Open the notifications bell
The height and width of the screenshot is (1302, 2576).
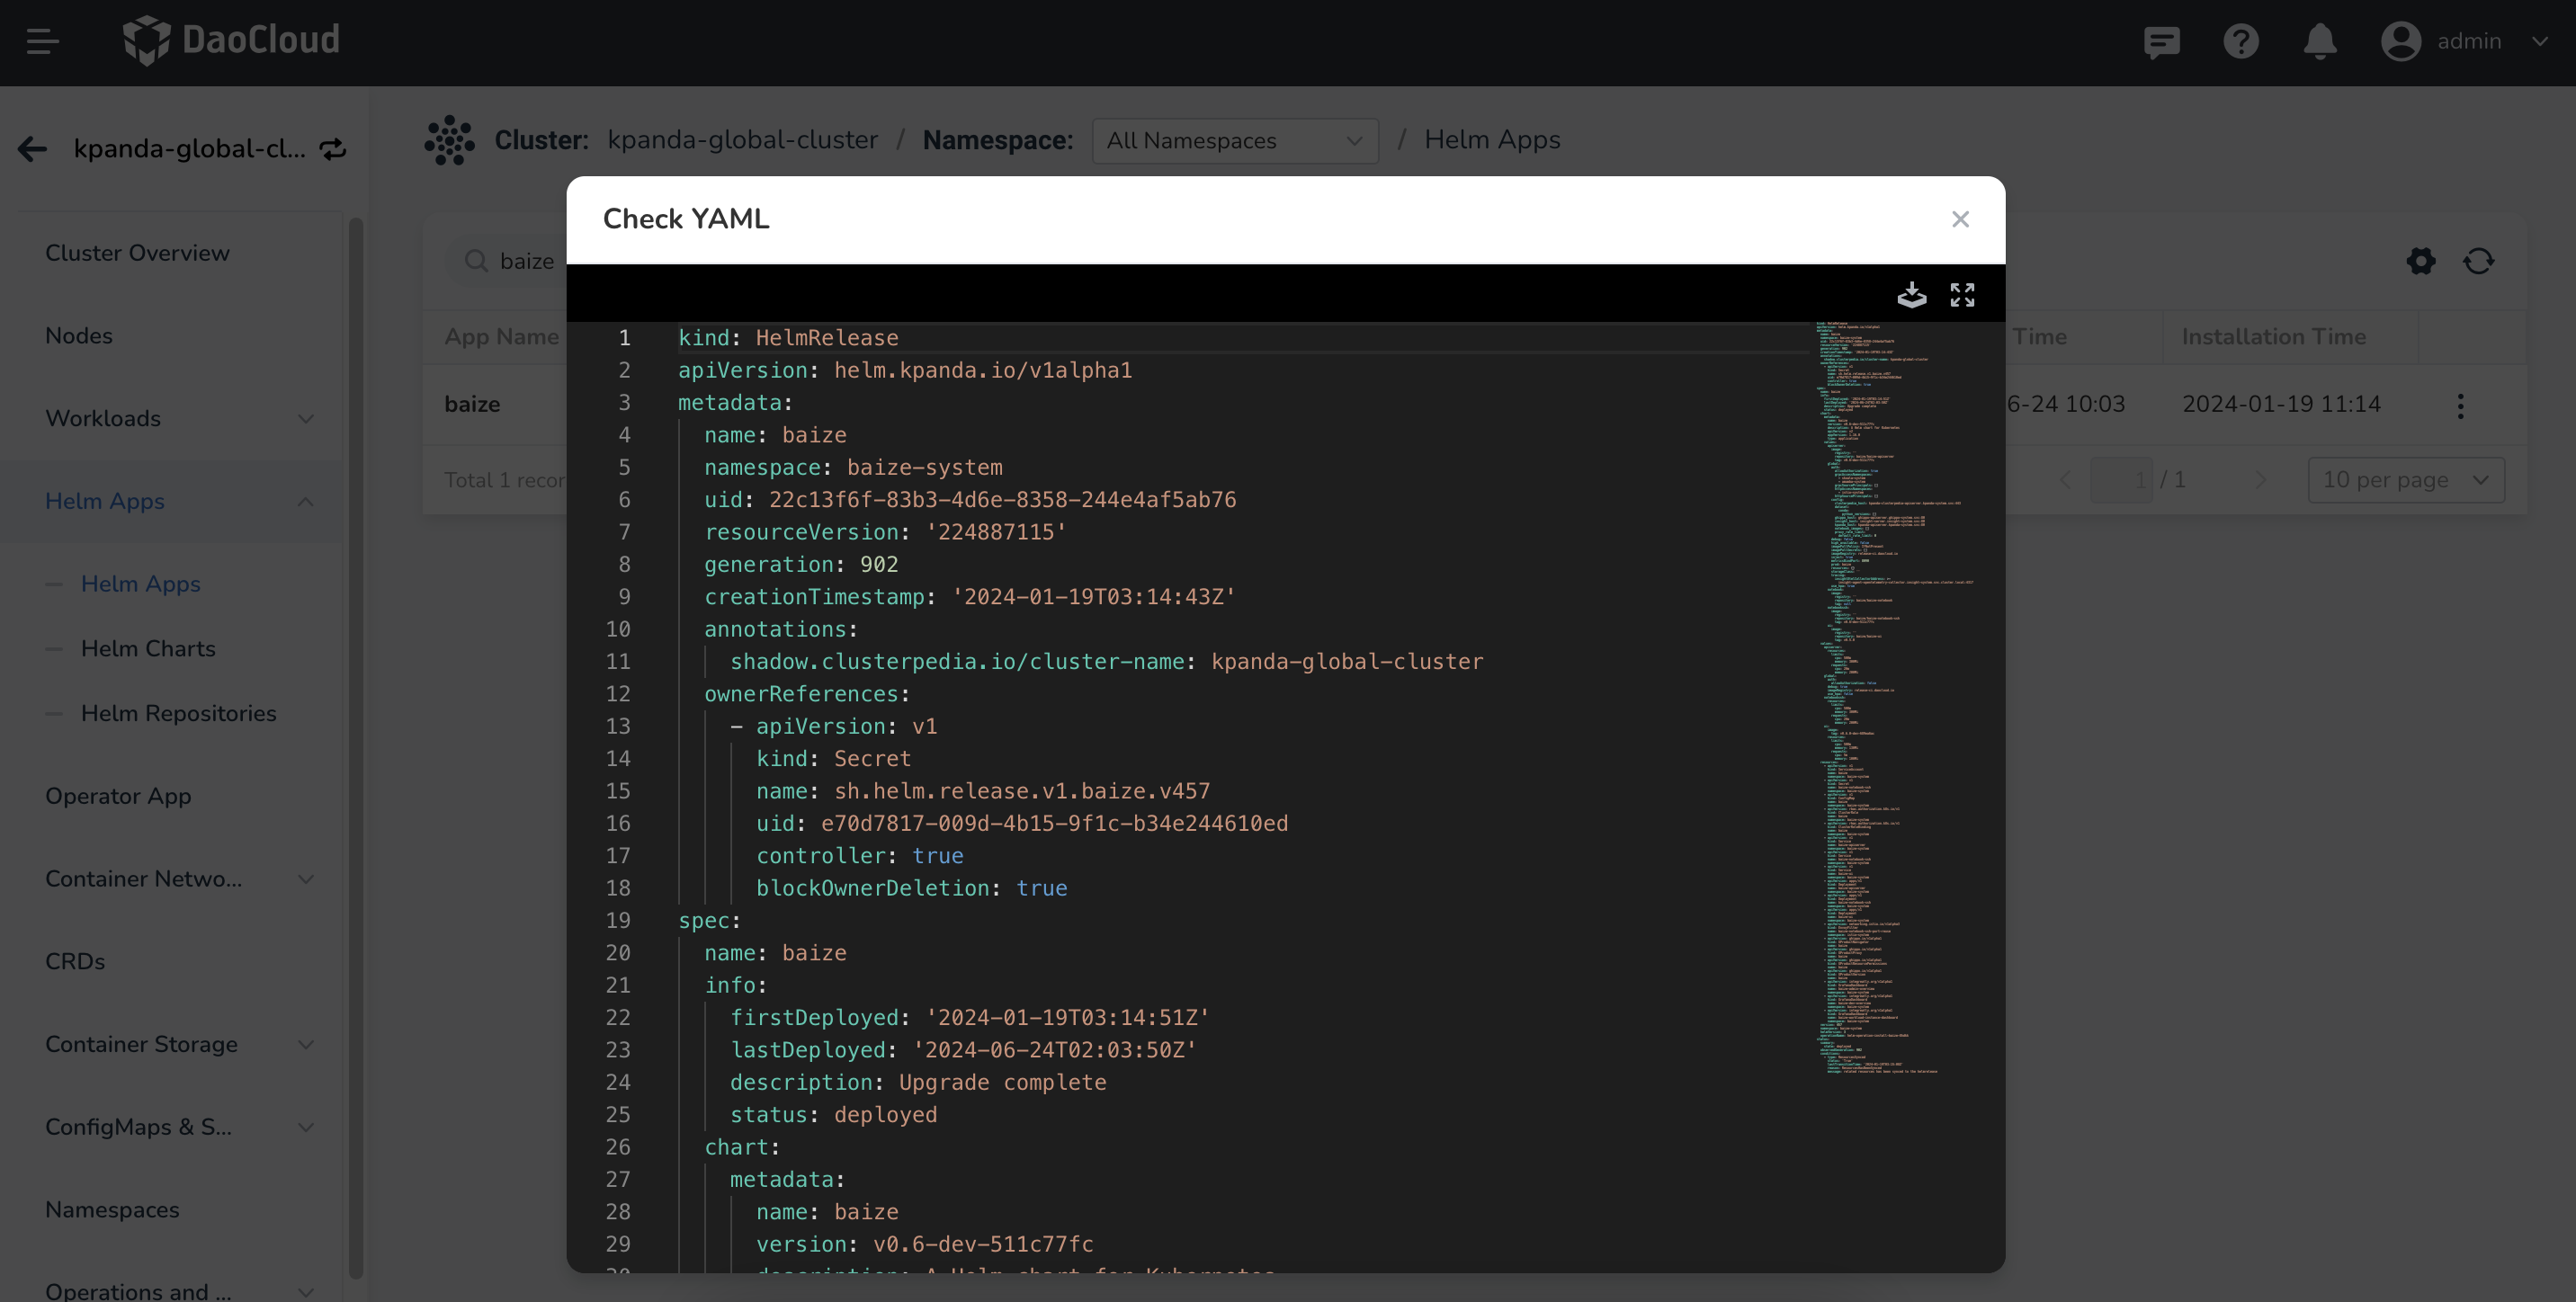pyautogui.click(x=2320, y=41)
